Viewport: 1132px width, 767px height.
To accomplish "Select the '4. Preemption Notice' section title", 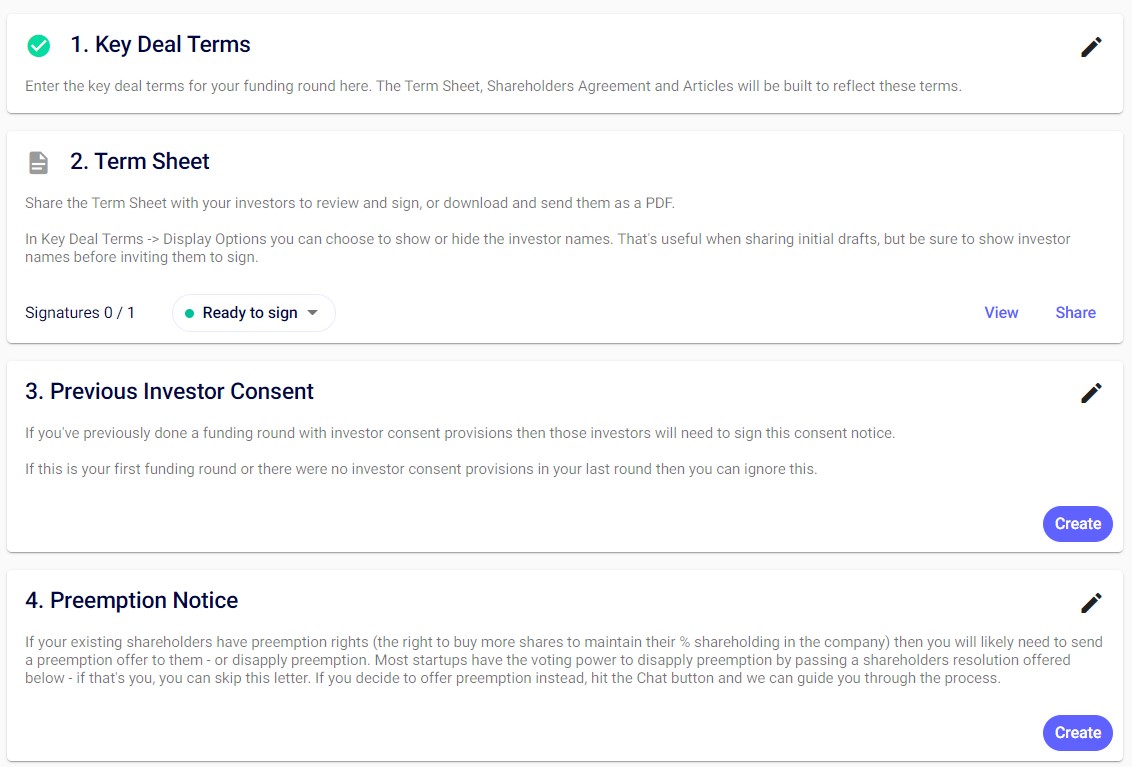I will 131,601.
